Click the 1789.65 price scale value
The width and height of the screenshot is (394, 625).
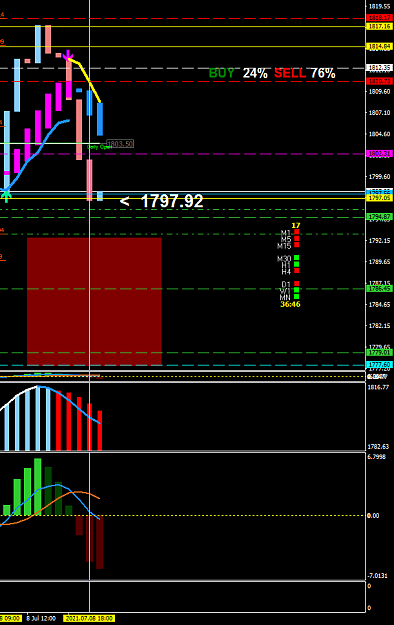379,262
